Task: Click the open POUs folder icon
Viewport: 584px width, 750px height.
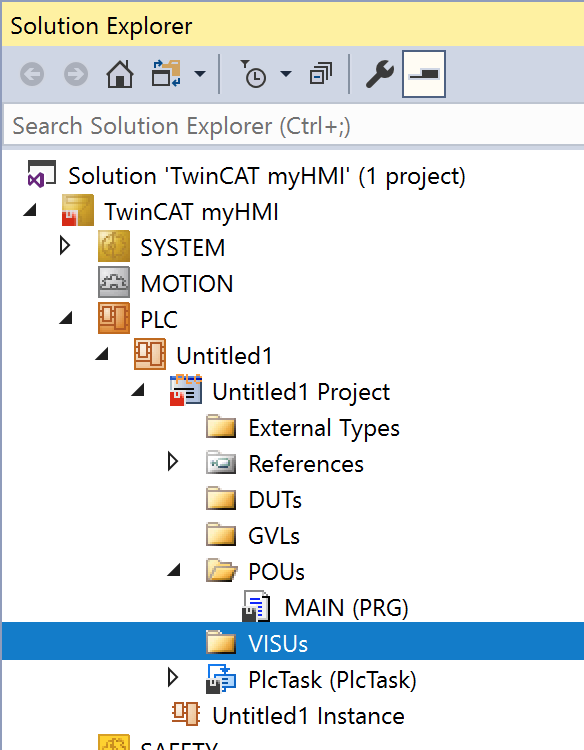Action: pos(222,570)
